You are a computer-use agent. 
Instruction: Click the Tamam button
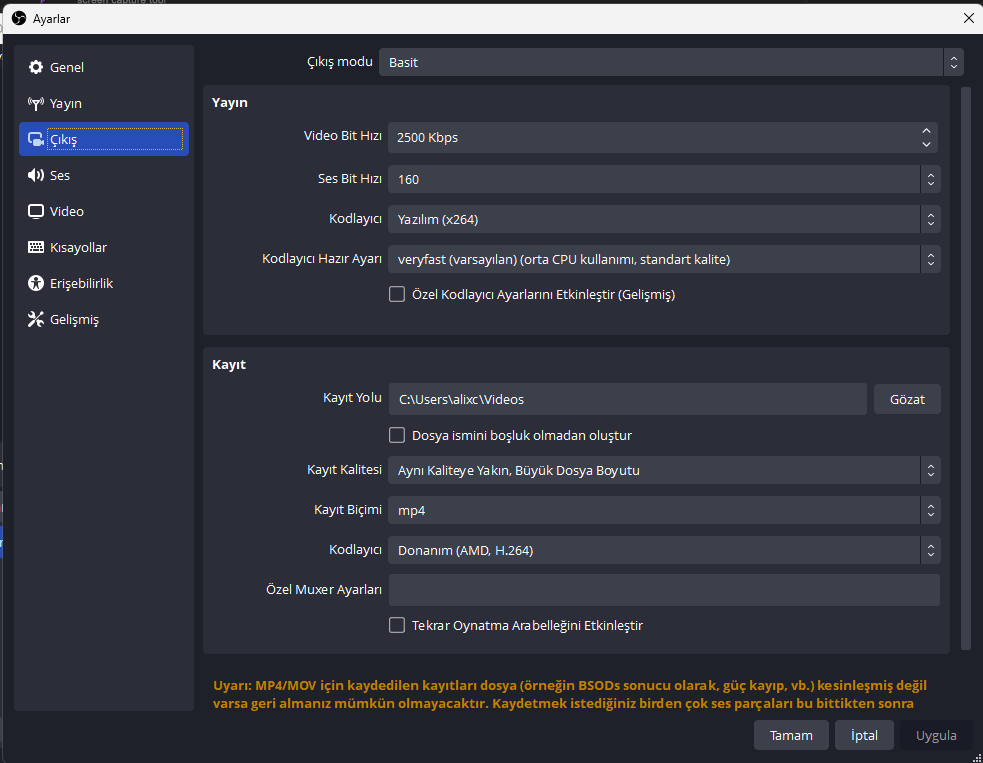coord(791,736)
